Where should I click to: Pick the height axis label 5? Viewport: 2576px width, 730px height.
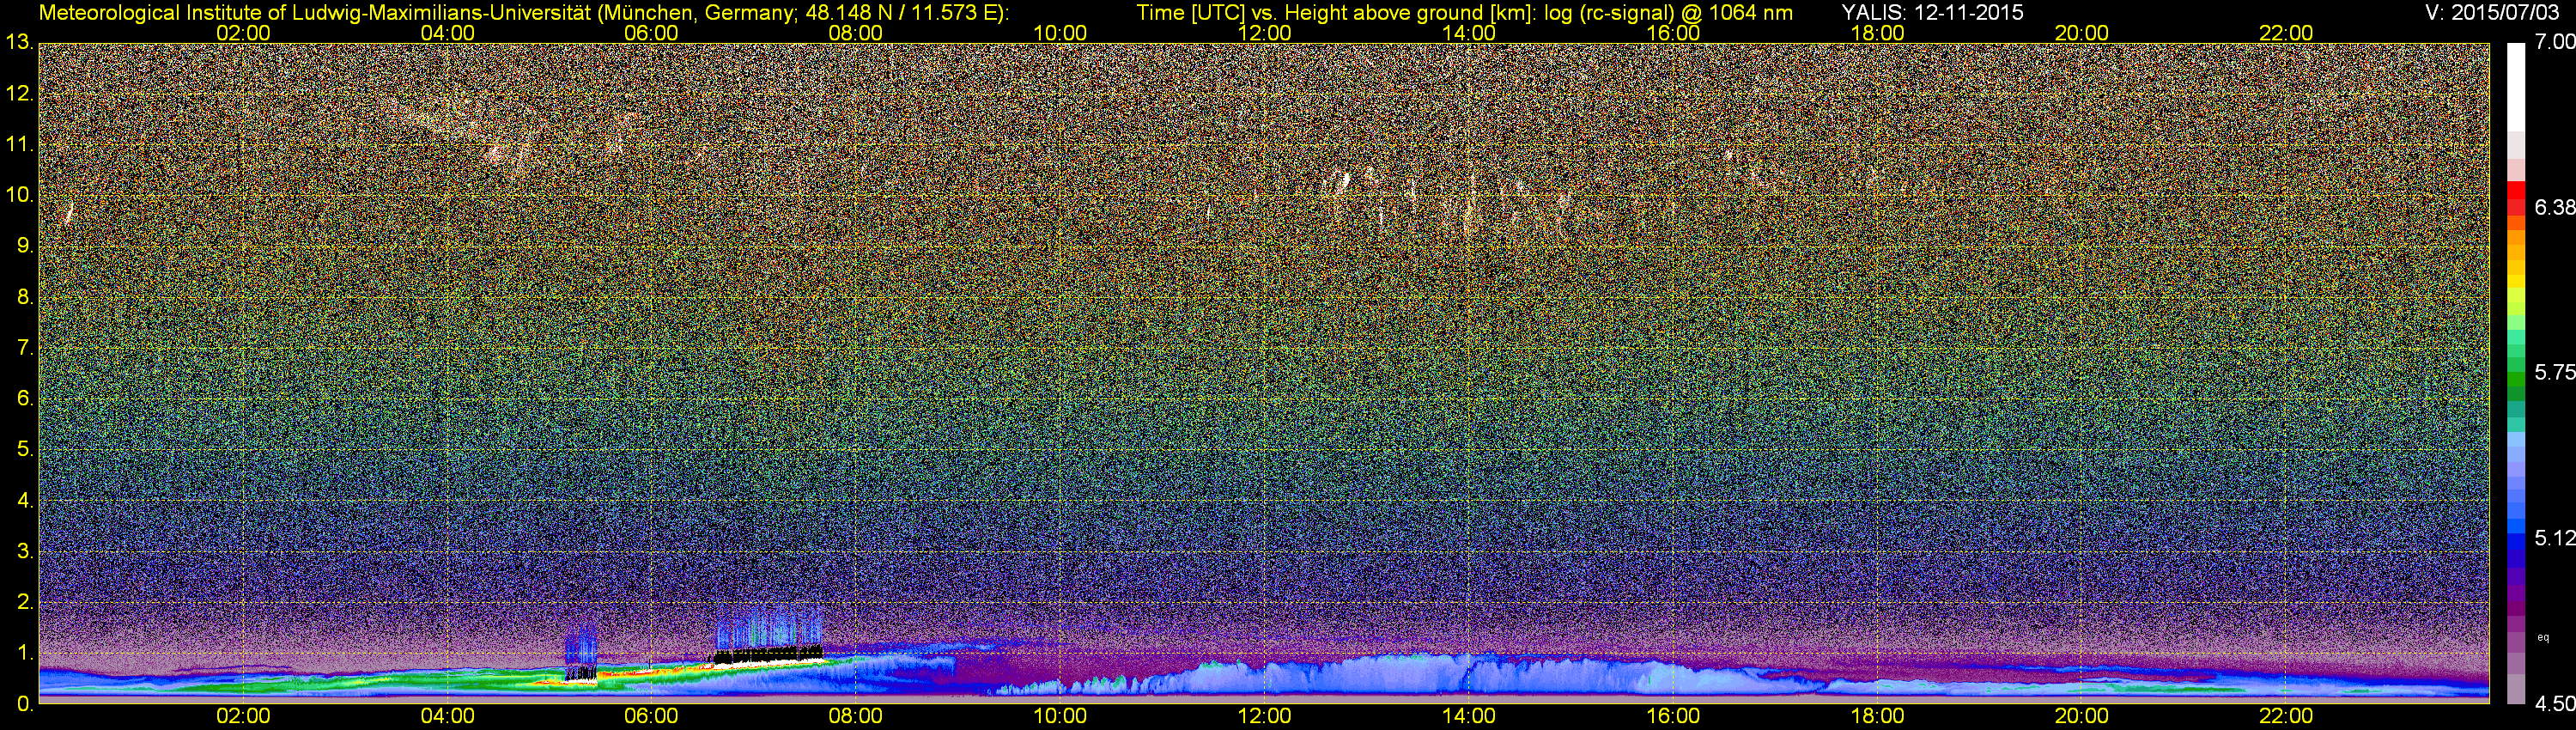coord(25,450)
